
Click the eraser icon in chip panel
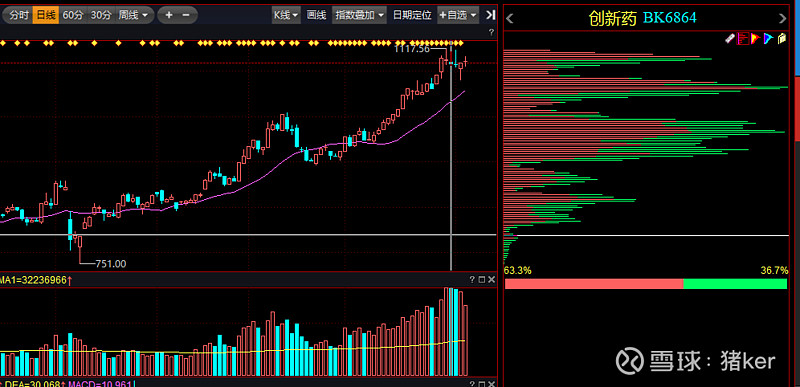[x=730, y=39]
